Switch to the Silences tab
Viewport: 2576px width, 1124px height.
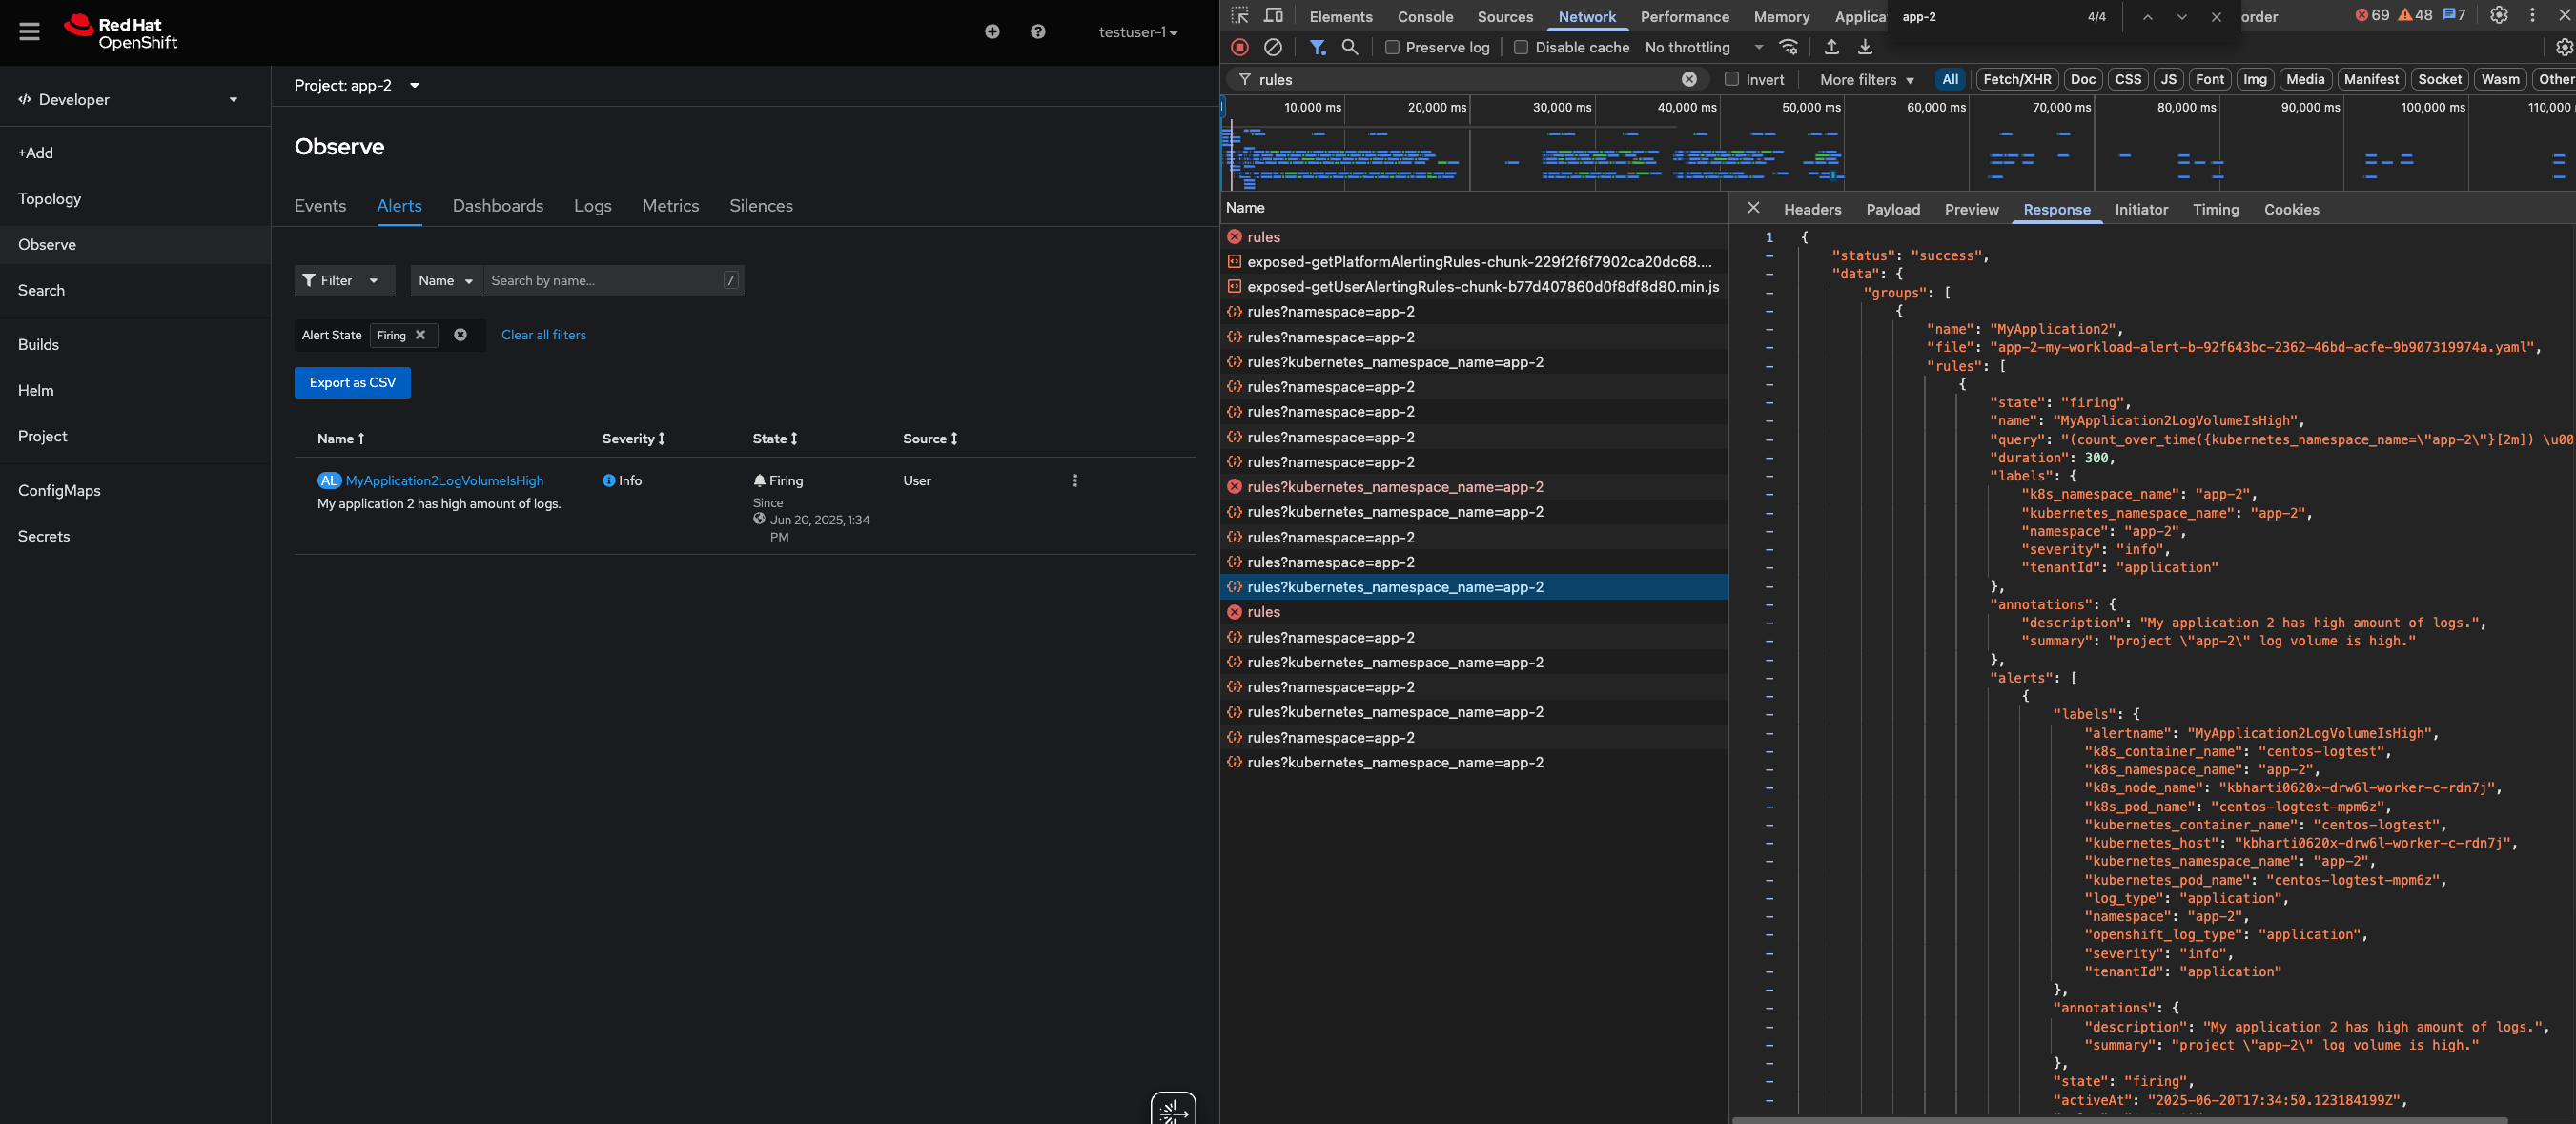tap(760, 206)
